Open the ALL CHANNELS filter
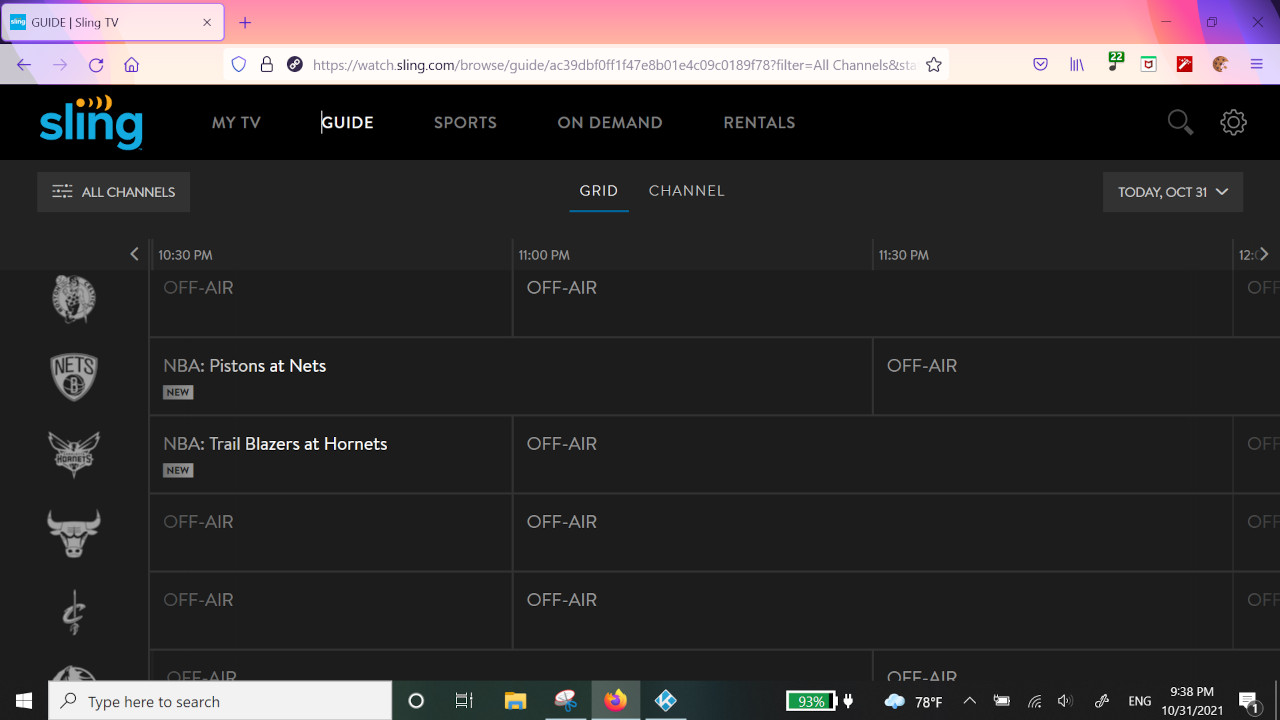The width and height of the screenshot is (1280, 720). [113, 192]
